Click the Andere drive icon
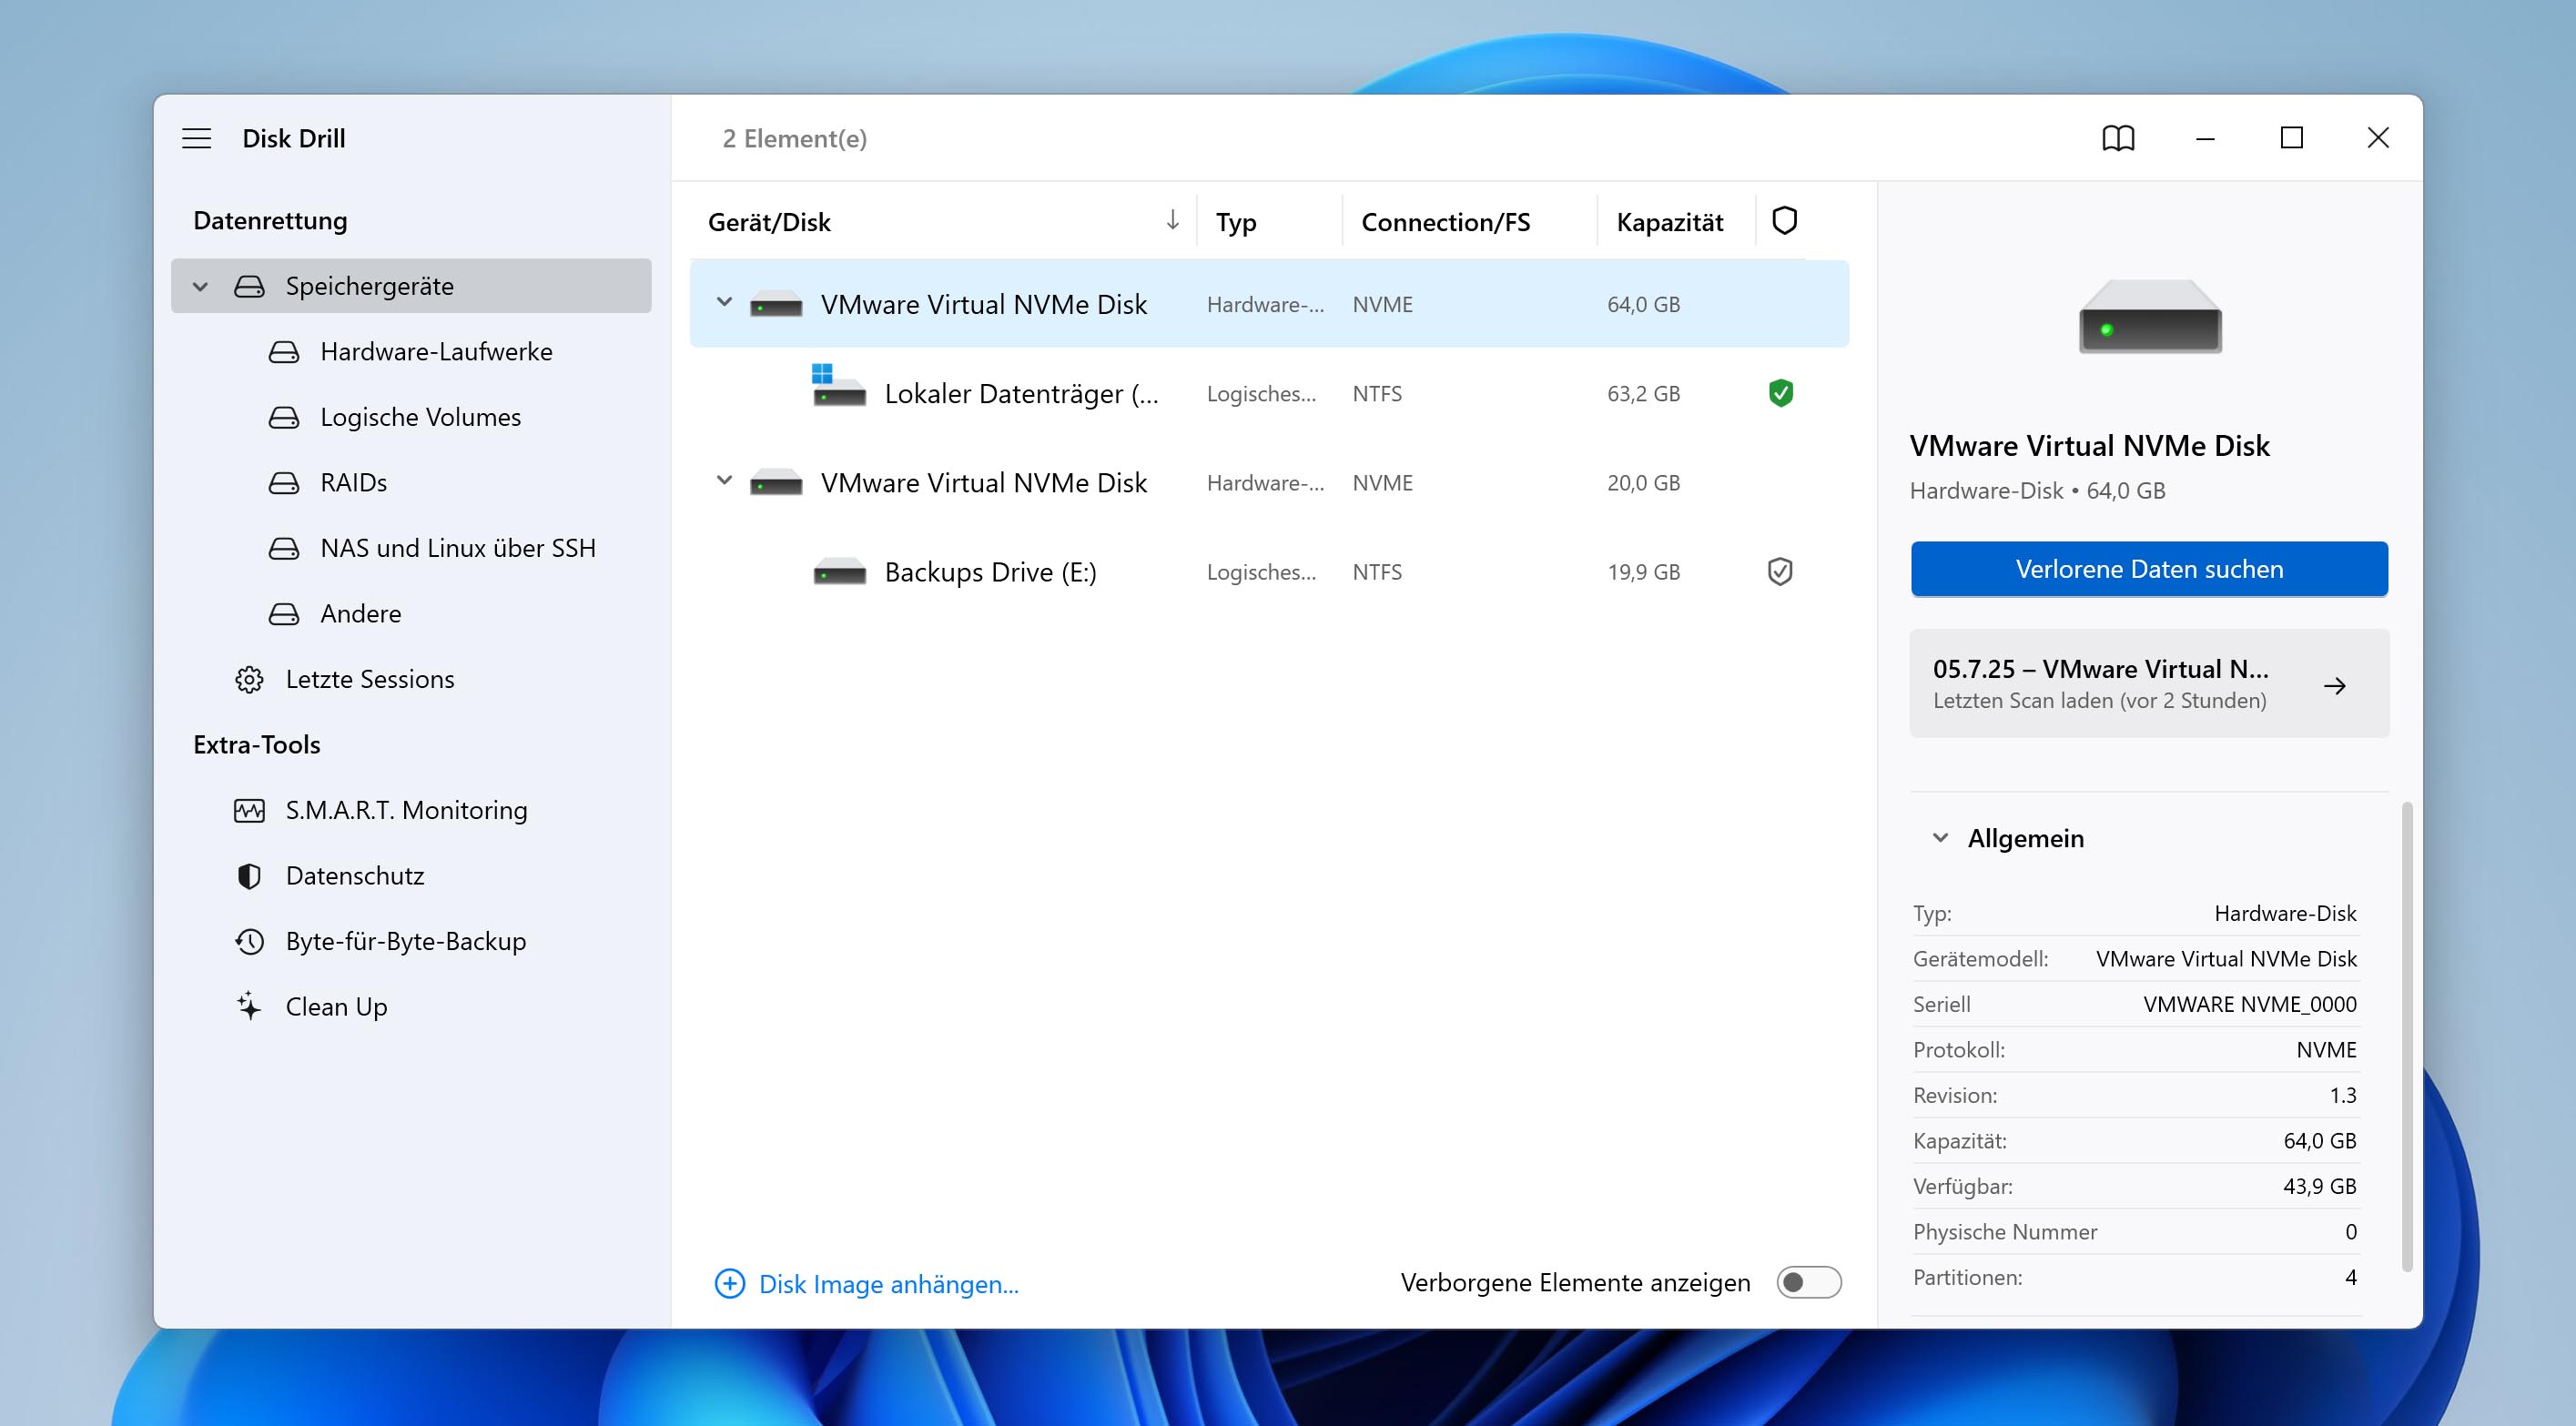The height and width of the screenshot is (1426, 2576). pos(284,614)
